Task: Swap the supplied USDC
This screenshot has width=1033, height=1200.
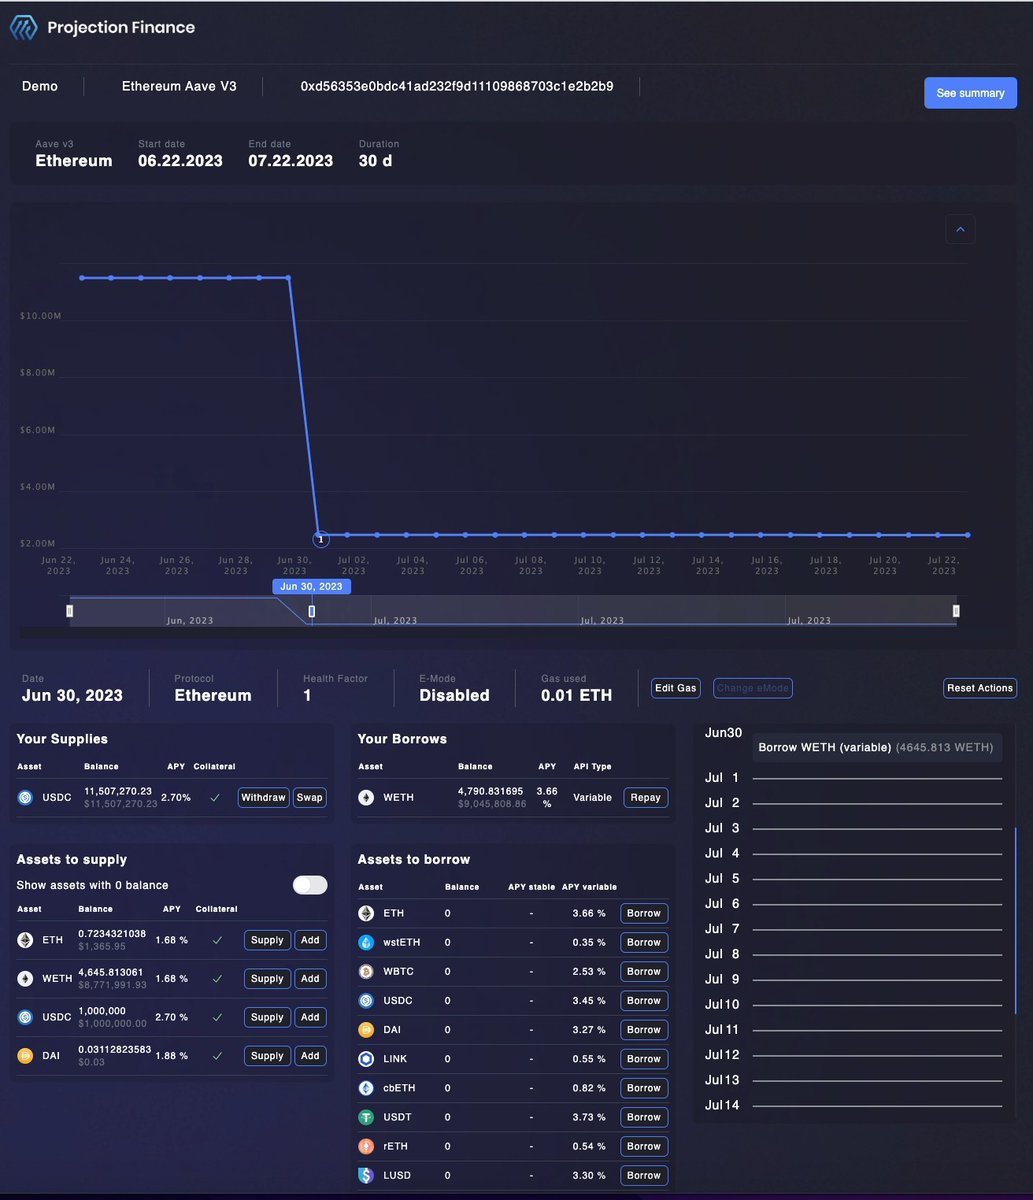Action: tap(310, 797)
